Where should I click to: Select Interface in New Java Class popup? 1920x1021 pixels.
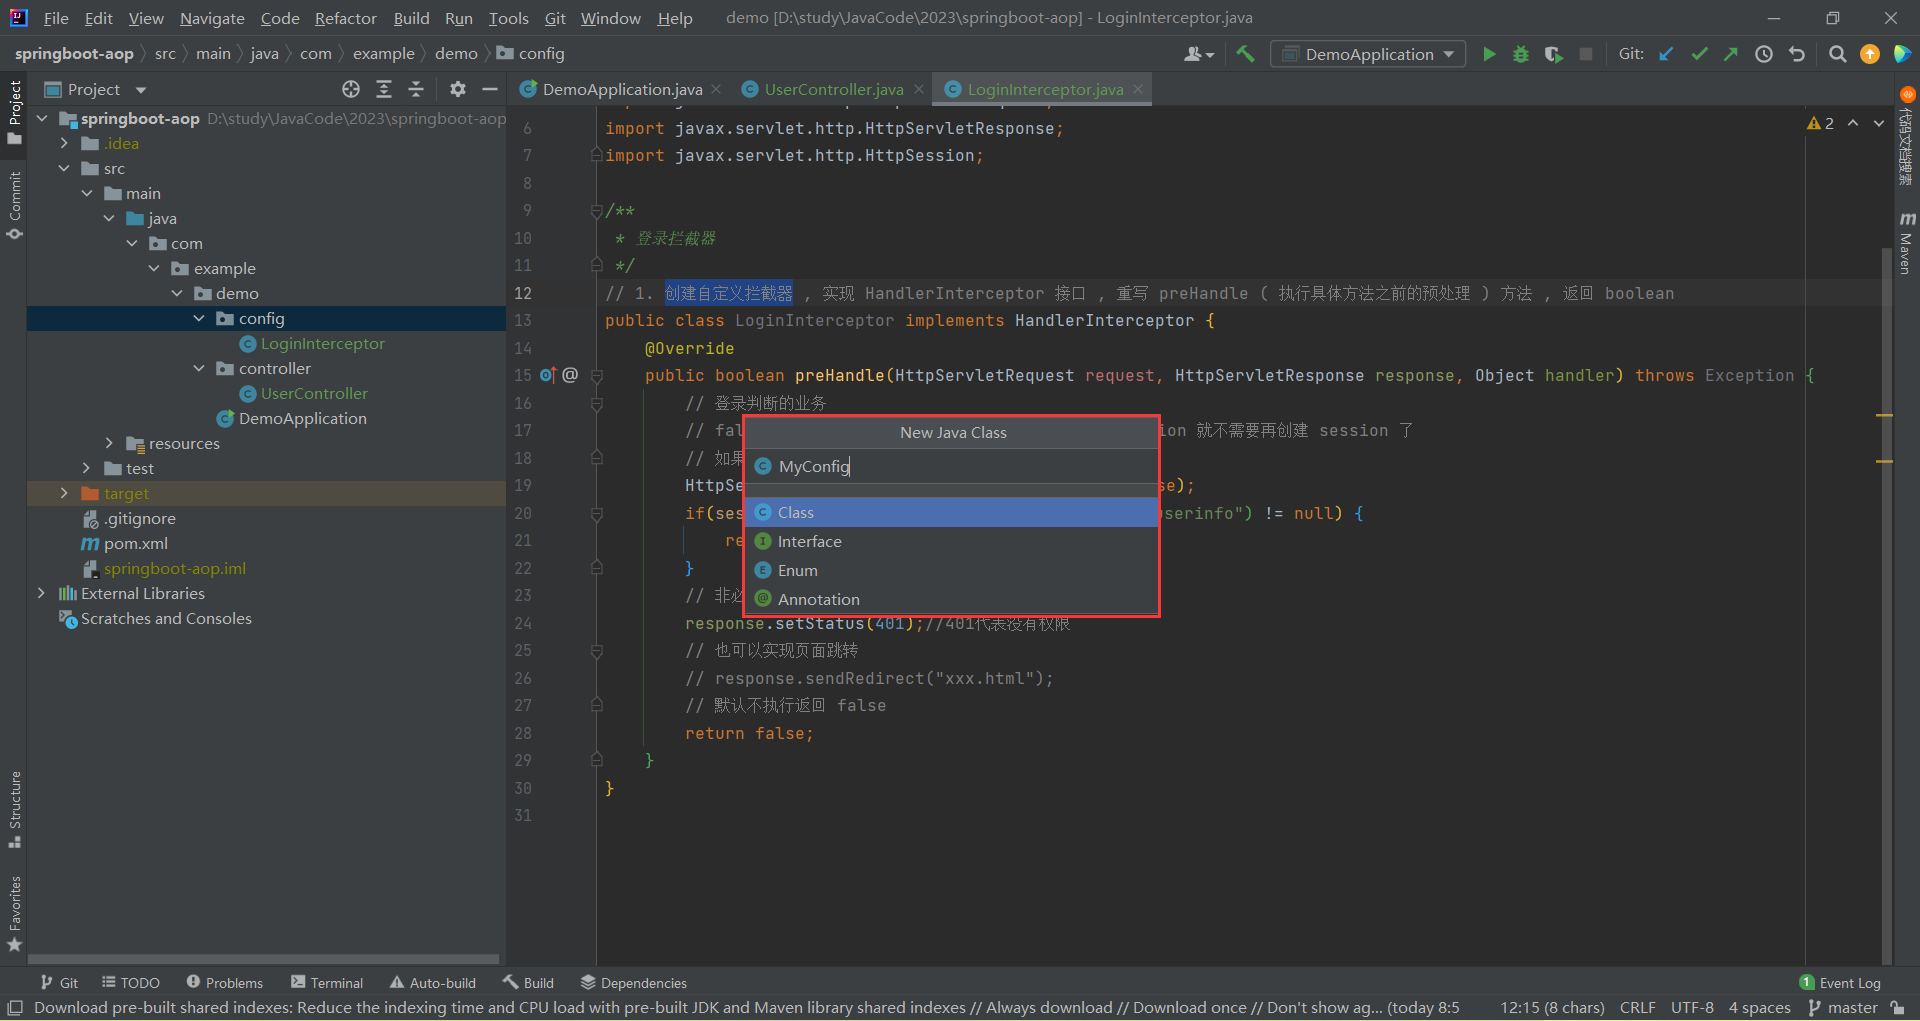coord(953,541)
